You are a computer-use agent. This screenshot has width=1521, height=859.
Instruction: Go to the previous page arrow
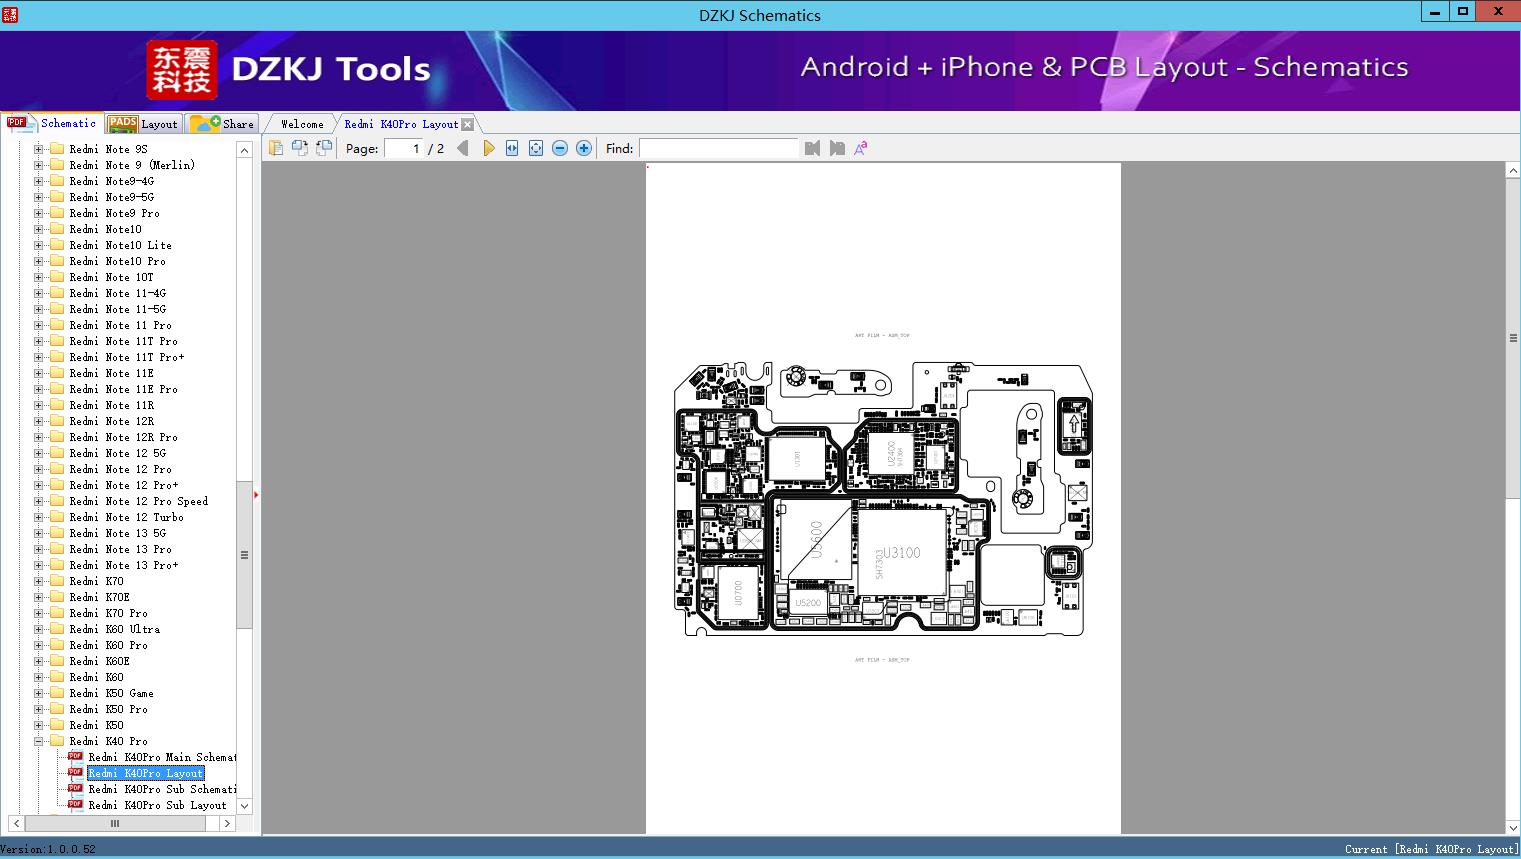point(463,148)
